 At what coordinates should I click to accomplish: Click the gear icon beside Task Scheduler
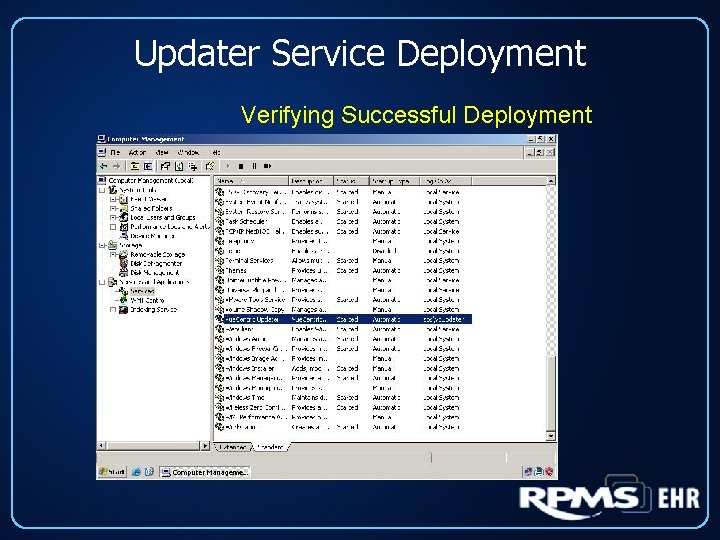click(219, 221)
